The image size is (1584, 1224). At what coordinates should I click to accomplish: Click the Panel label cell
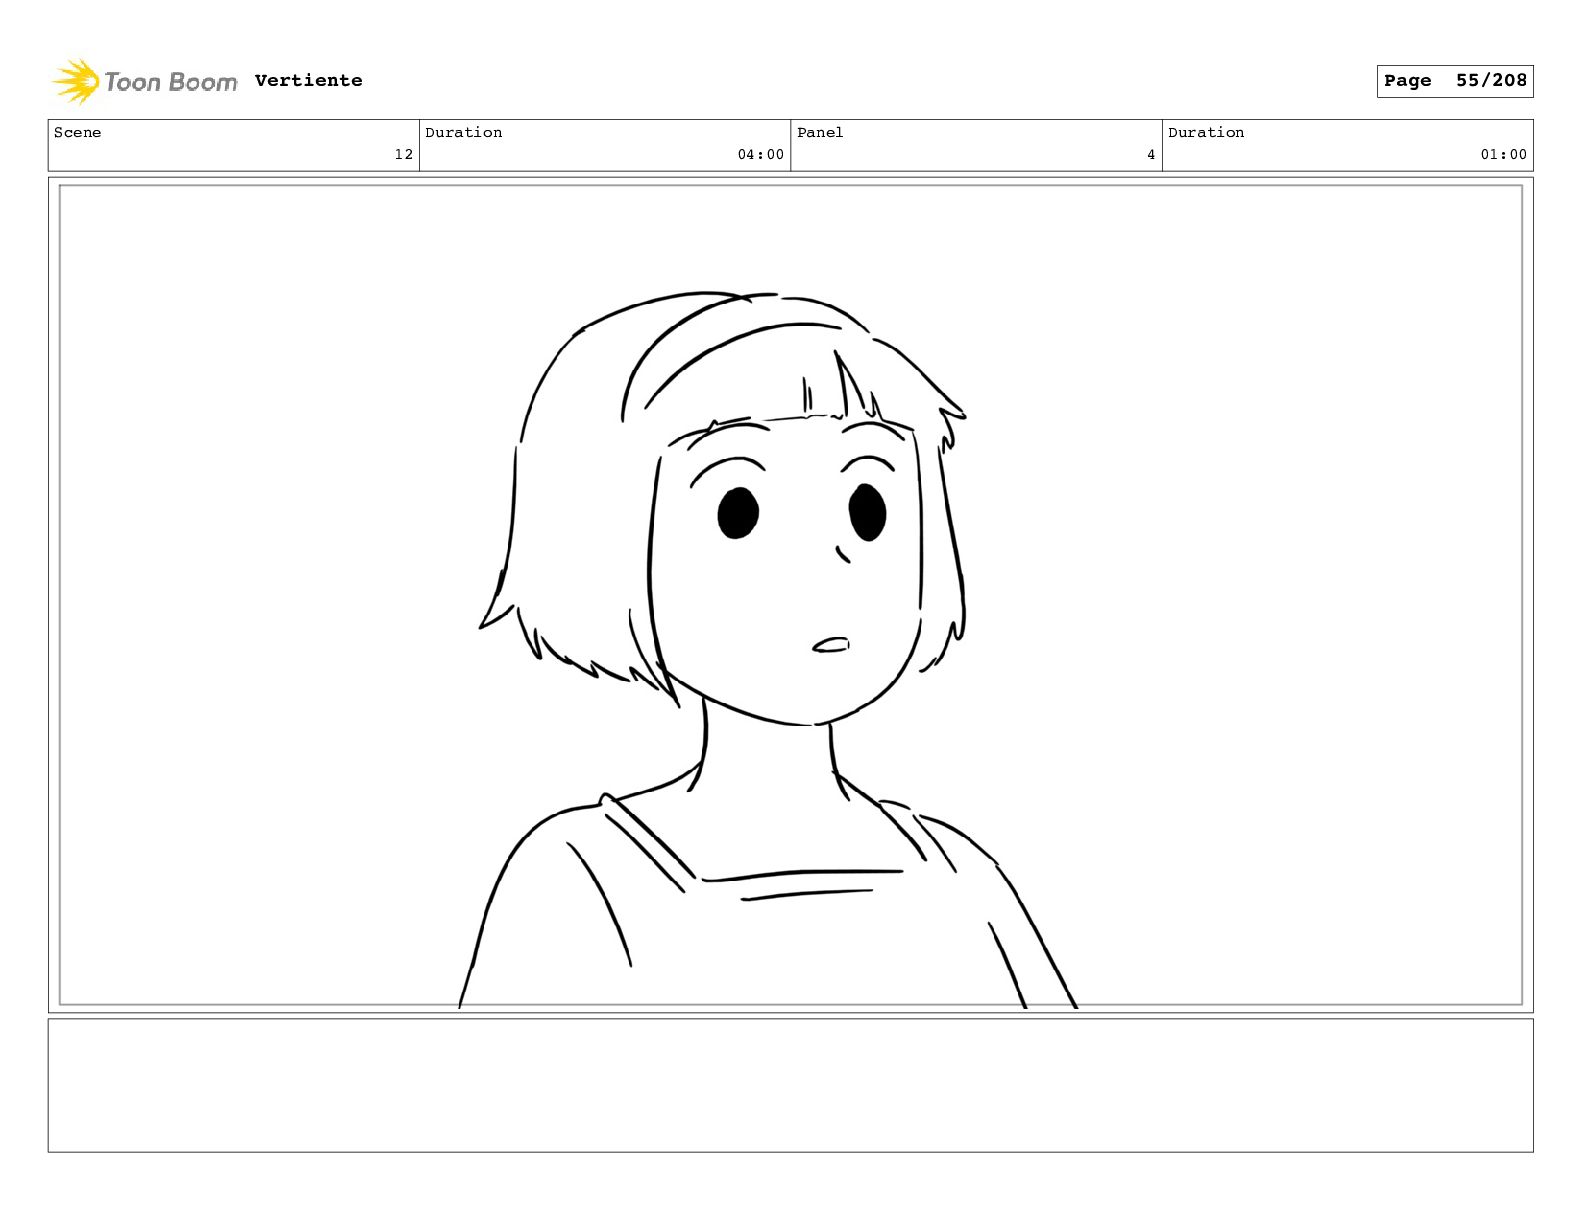click(976, 145)
